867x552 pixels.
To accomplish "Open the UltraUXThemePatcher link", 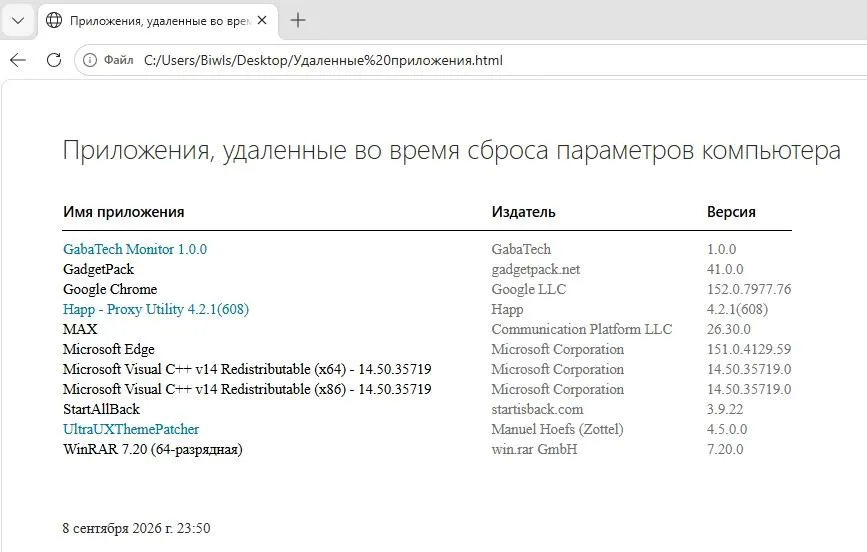I will pyautogui.click(x=131, y=429).
